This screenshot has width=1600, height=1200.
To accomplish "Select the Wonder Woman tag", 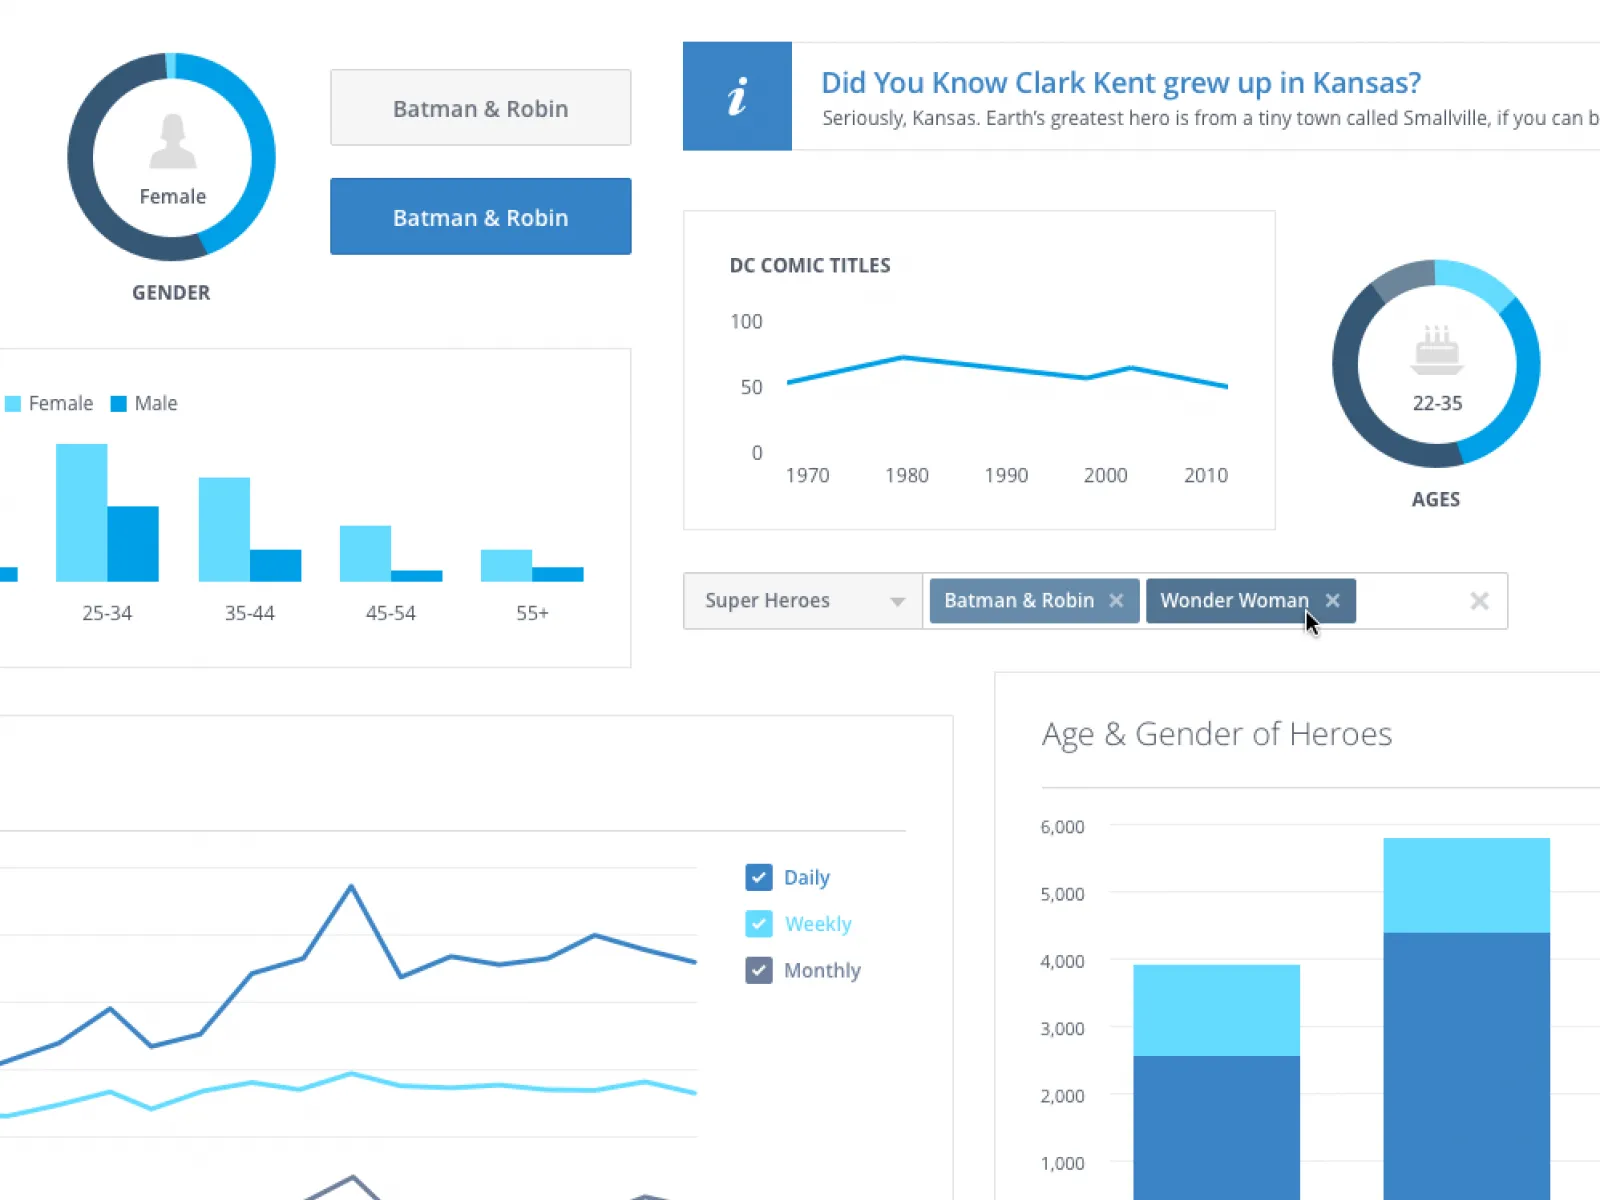I will pos(1234,600).
